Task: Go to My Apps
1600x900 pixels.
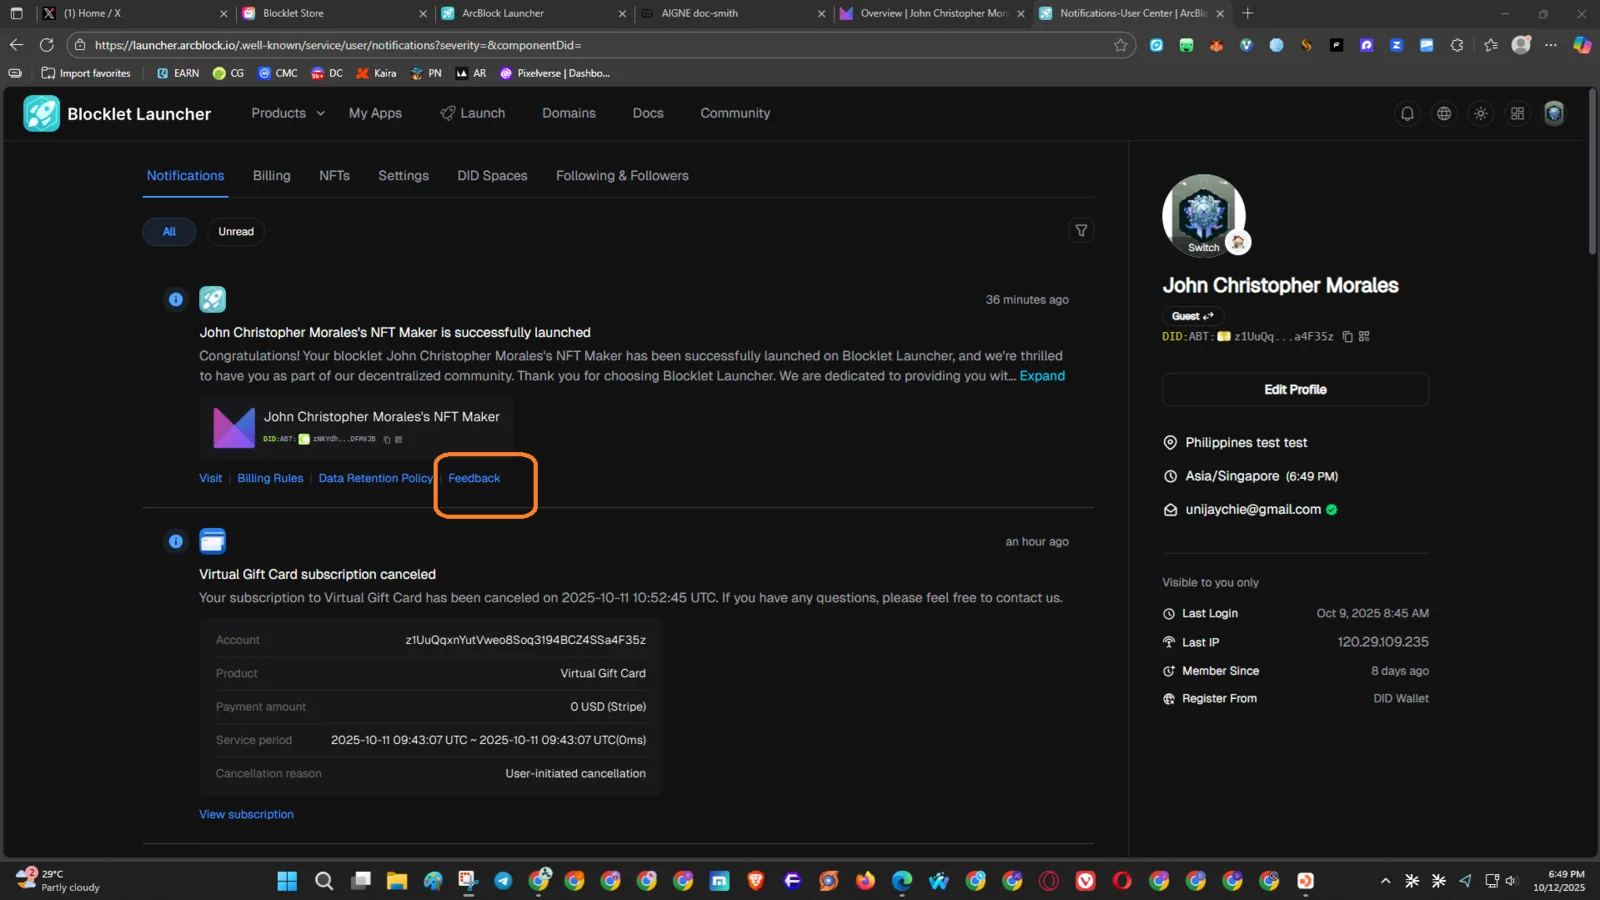Action: pos(375,114)
